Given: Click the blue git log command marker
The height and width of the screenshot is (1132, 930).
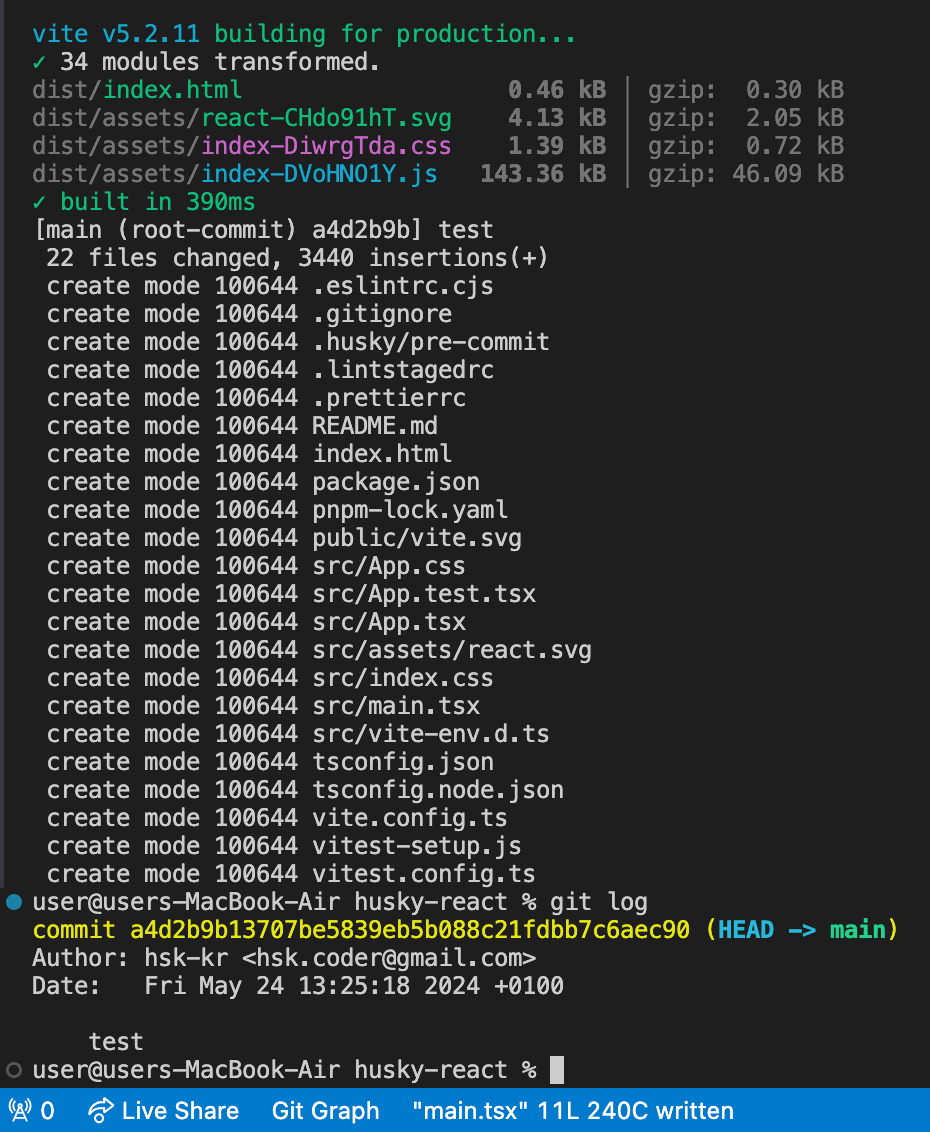Looking at the screenshot, I should pyautogui.click(x=14, y=902).
